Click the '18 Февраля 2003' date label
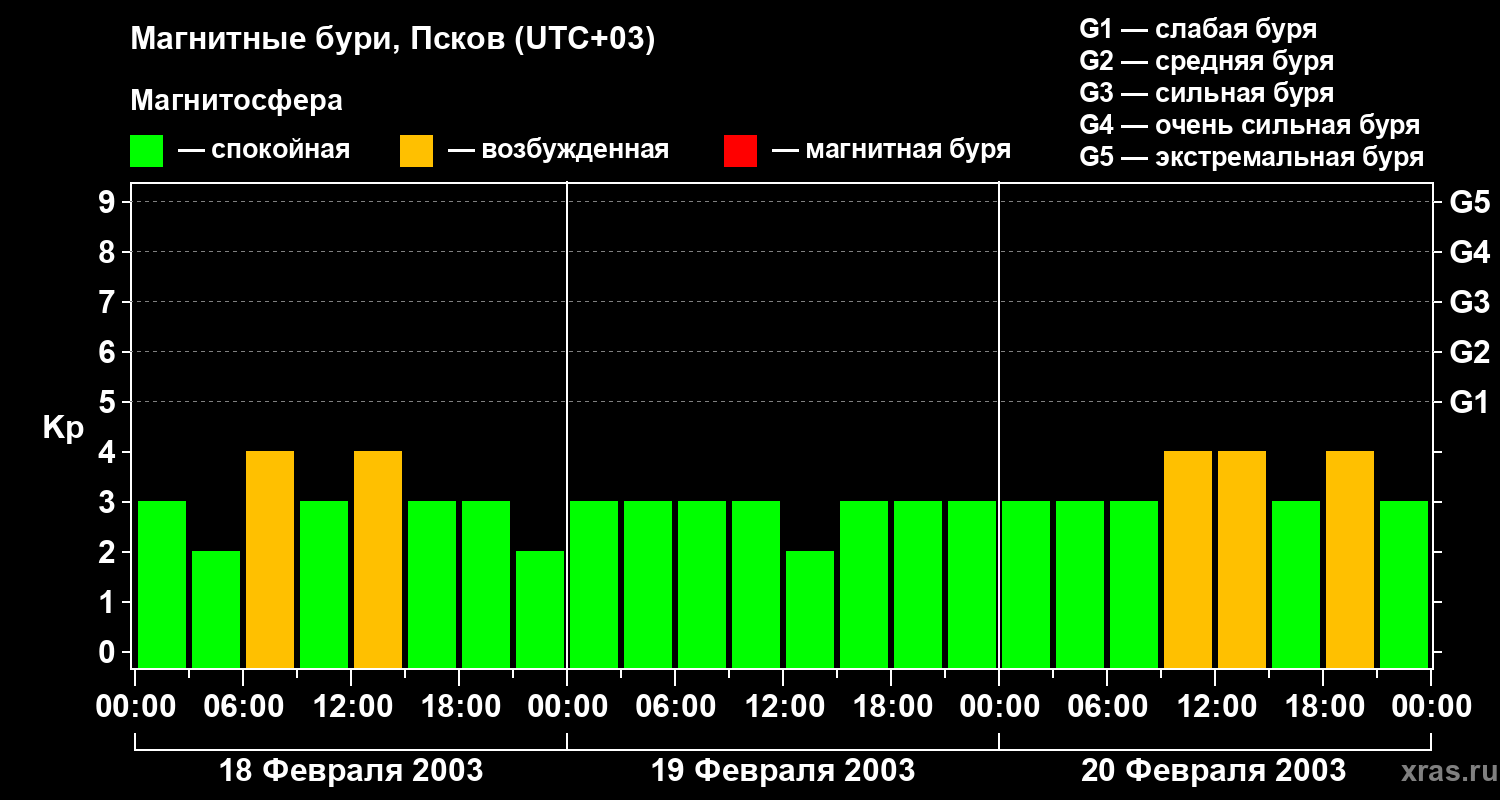 351,771
